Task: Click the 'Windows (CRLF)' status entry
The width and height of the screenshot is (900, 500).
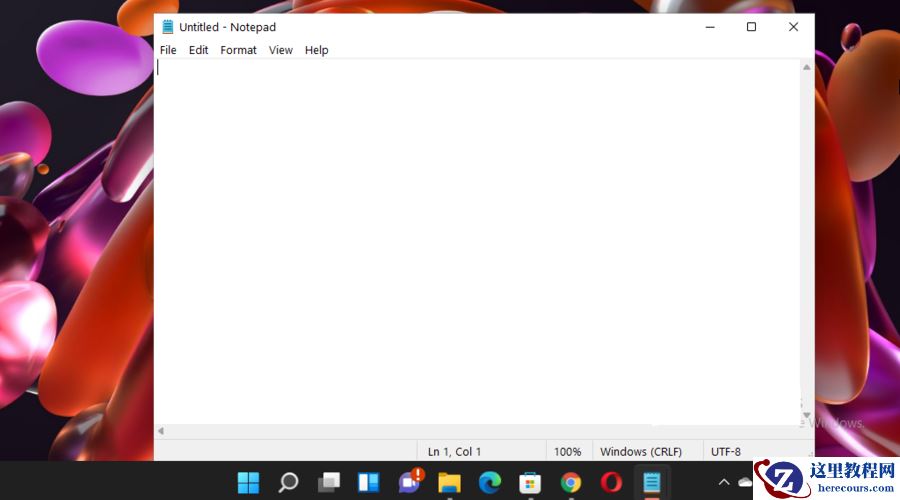Action: click(x=641, y=452)
